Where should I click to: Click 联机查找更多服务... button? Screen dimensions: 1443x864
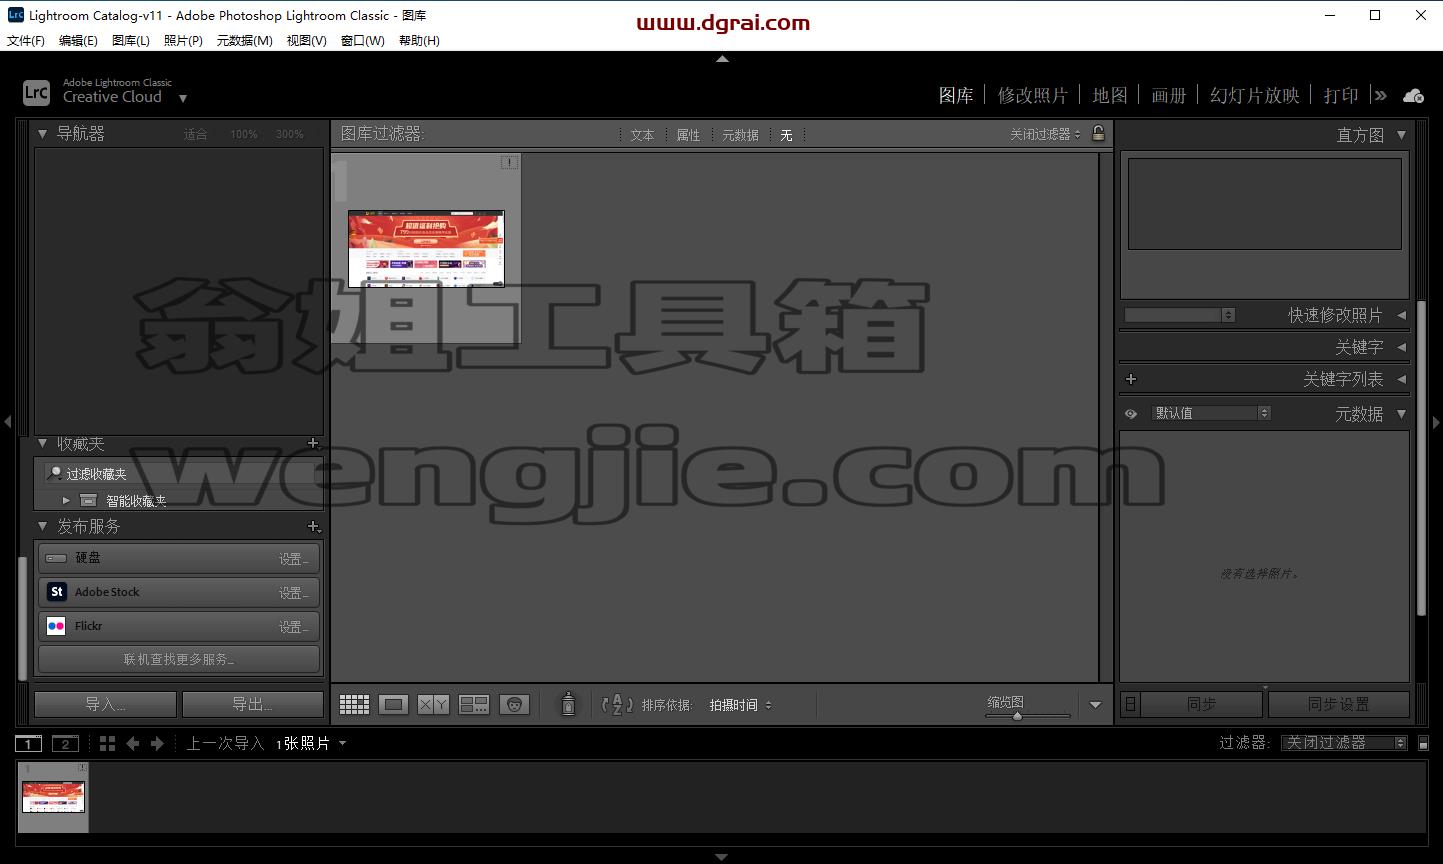[x=179, y=659]
